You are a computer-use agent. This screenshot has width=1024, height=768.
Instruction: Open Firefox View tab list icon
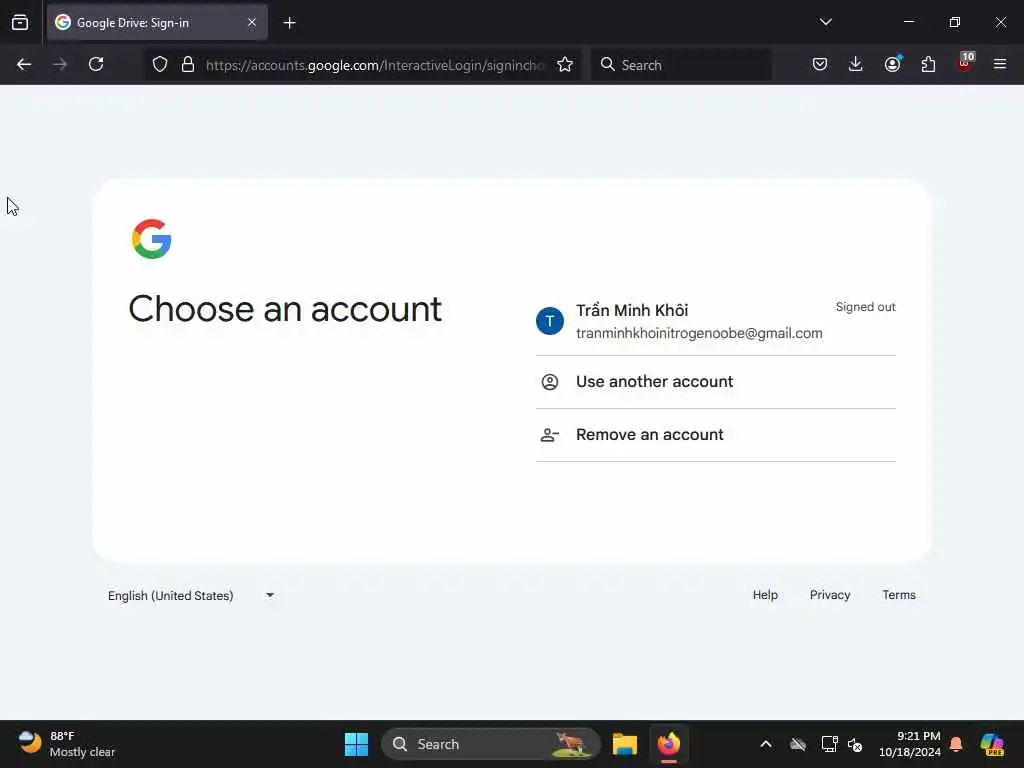pos(20,23)
